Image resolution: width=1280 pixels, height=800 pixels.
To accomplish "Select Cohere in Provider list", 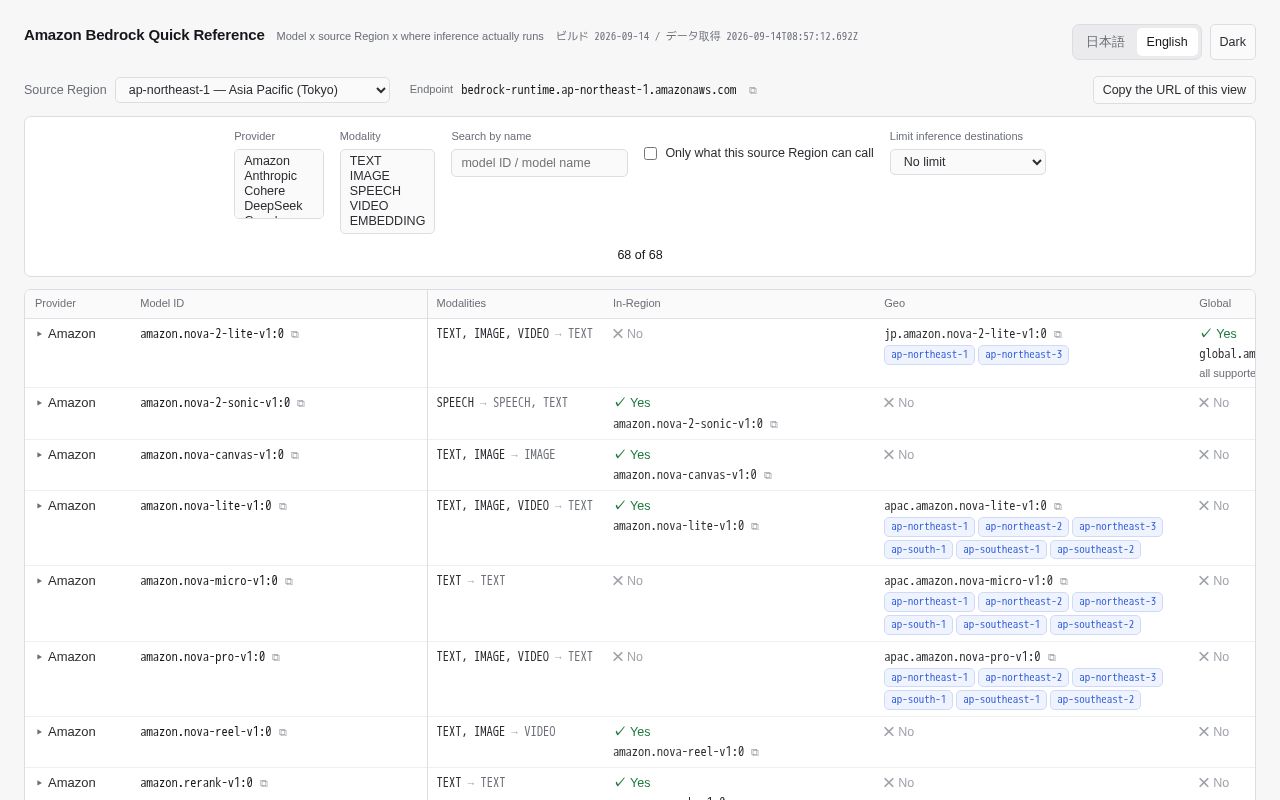I will pyautogui.click(x=278, y=191).
